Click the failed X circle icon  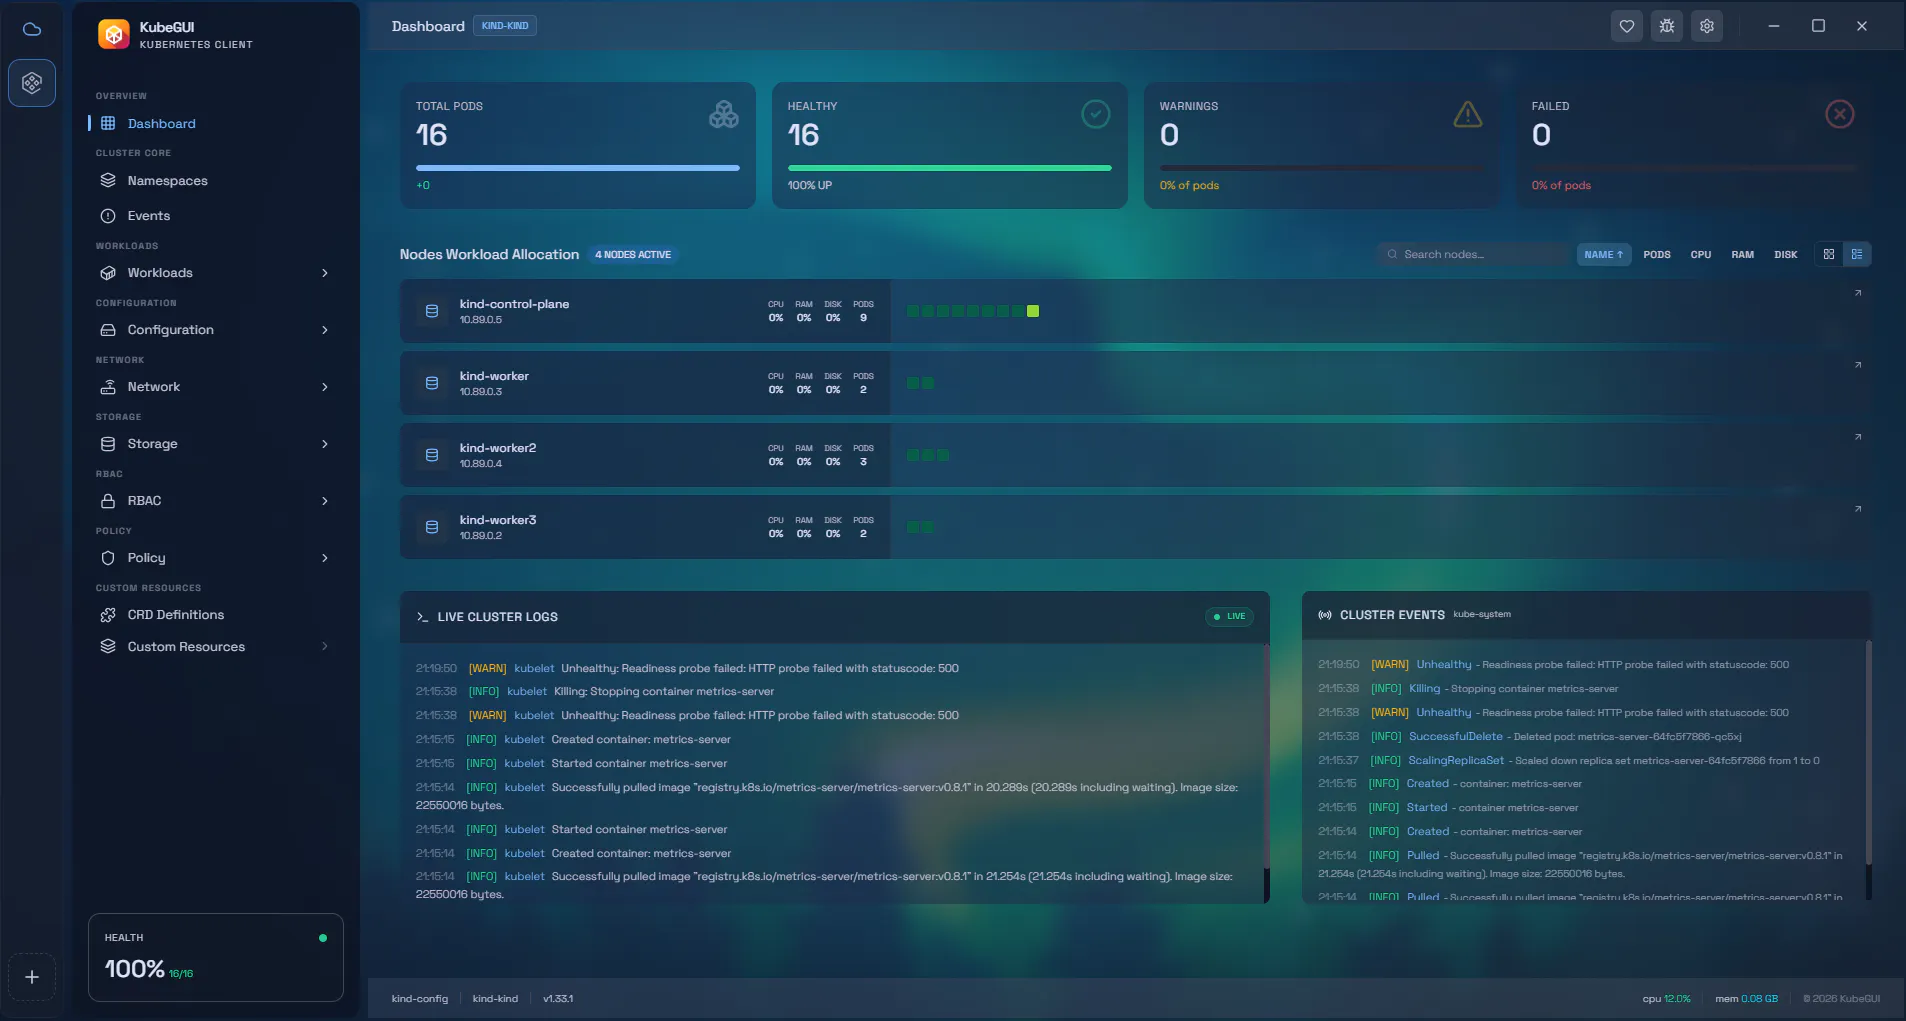[x=1840, y=114]
